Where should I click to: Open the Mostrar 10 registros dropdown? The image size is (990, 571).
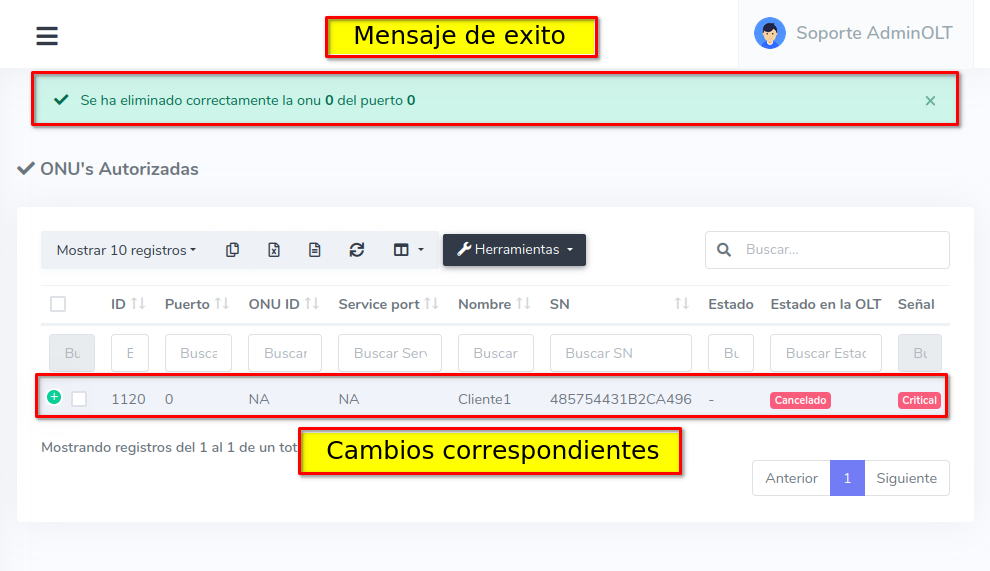pyautogui.click(x=126, y=250)
